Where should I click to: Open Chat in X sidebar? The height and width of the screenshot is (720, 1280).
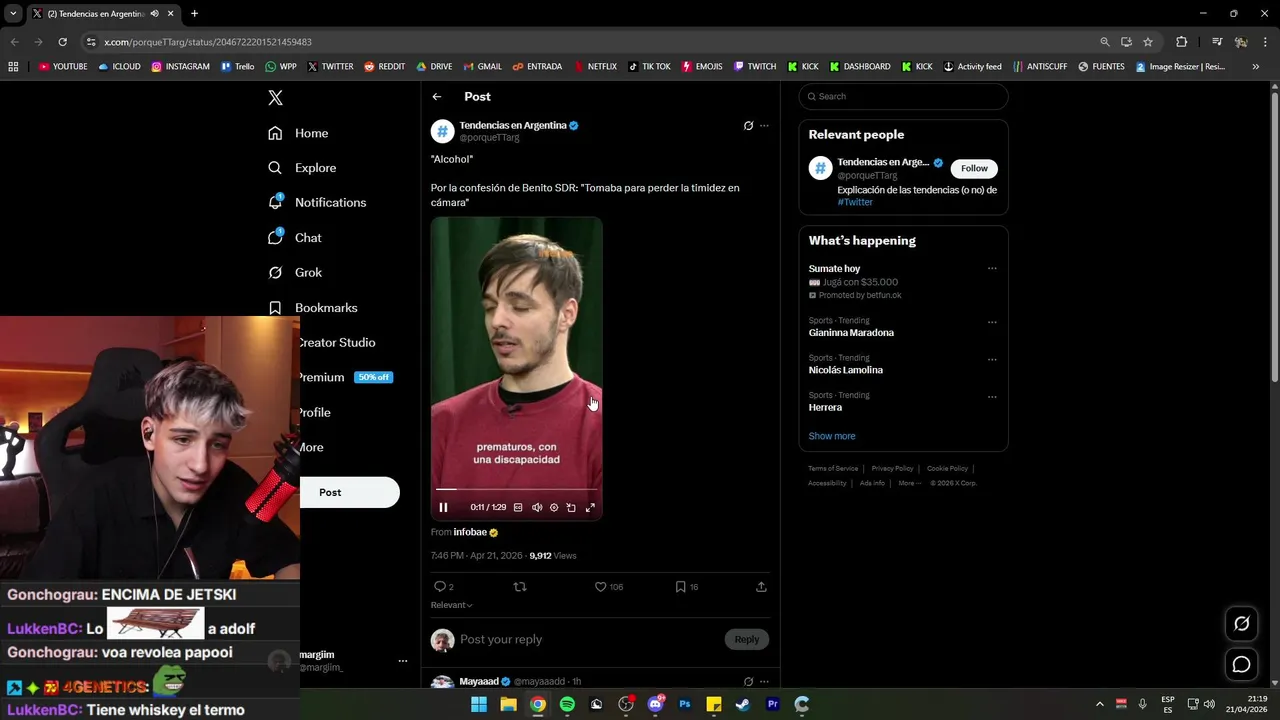(x=295, y=237)
